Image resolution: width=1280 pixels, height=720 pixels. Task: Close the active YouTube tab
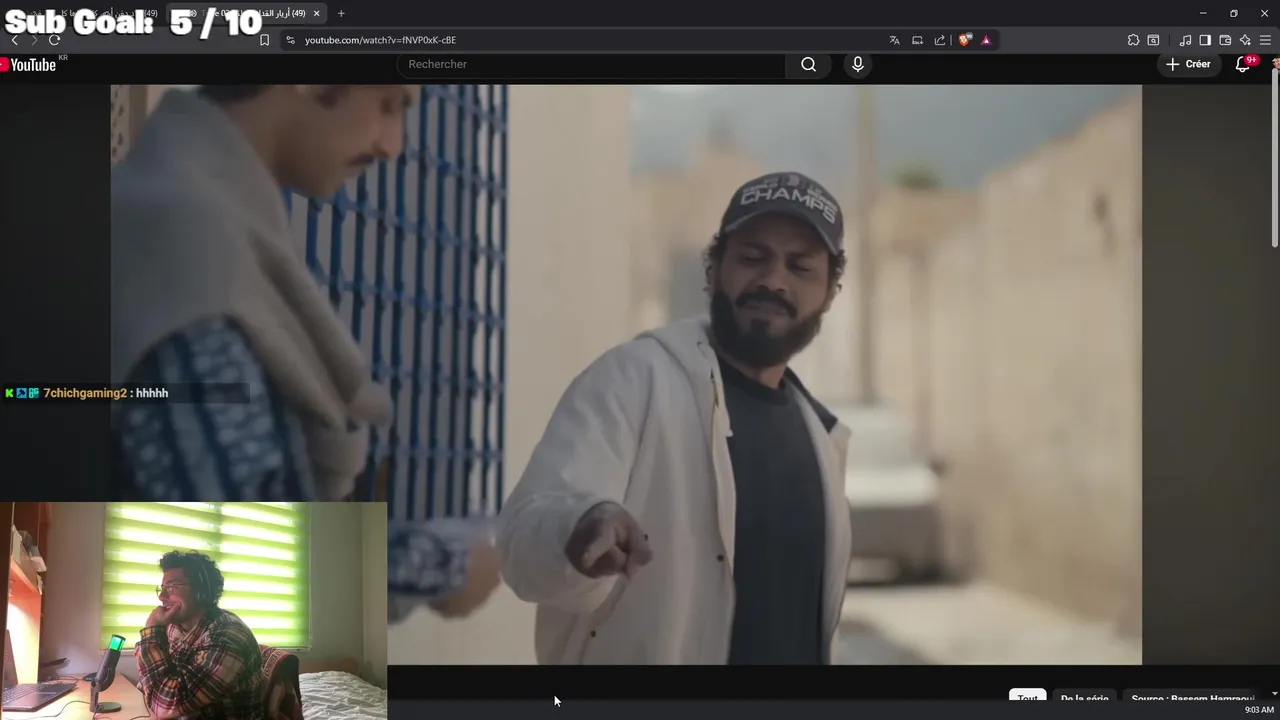(x=317, y=13)
